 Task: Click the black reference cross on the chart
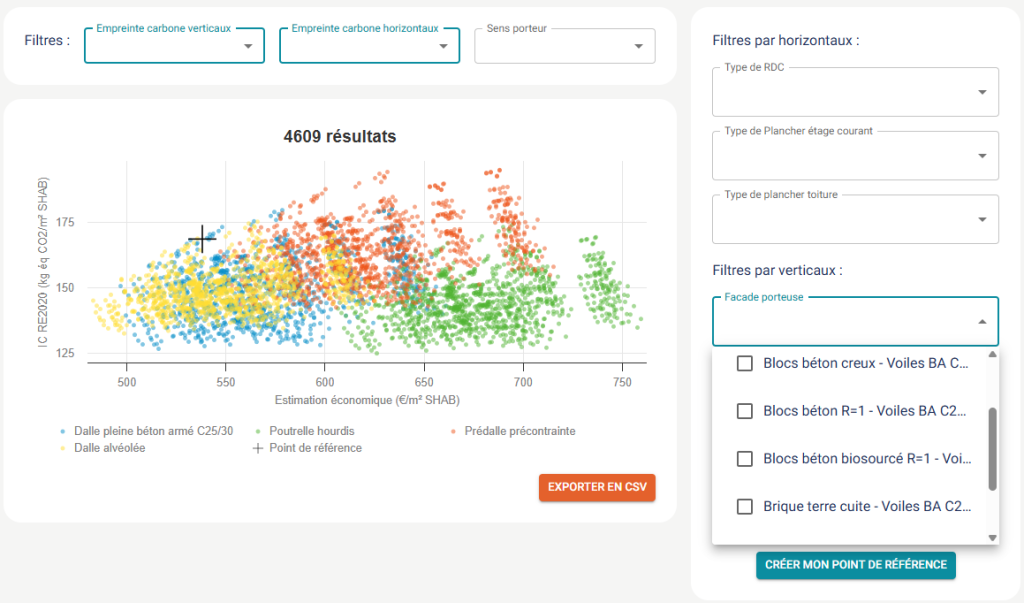click(202, 239)
